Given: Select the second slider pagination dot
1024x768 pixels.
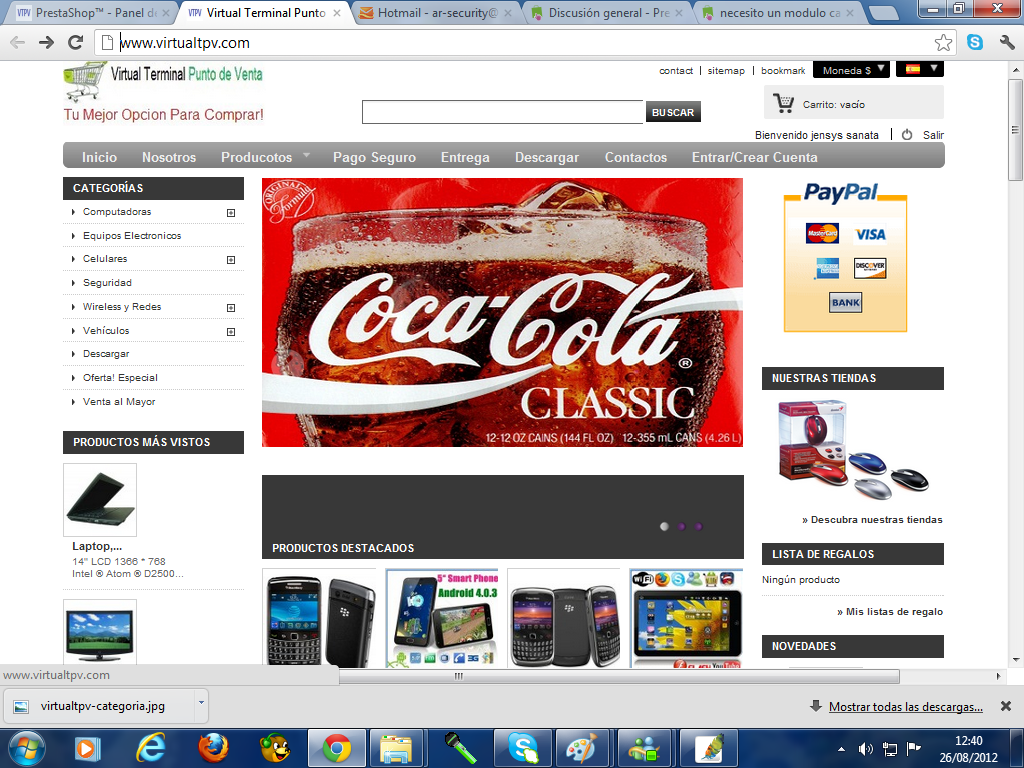Looking at the screenshot, I should [x=681, y=526].
